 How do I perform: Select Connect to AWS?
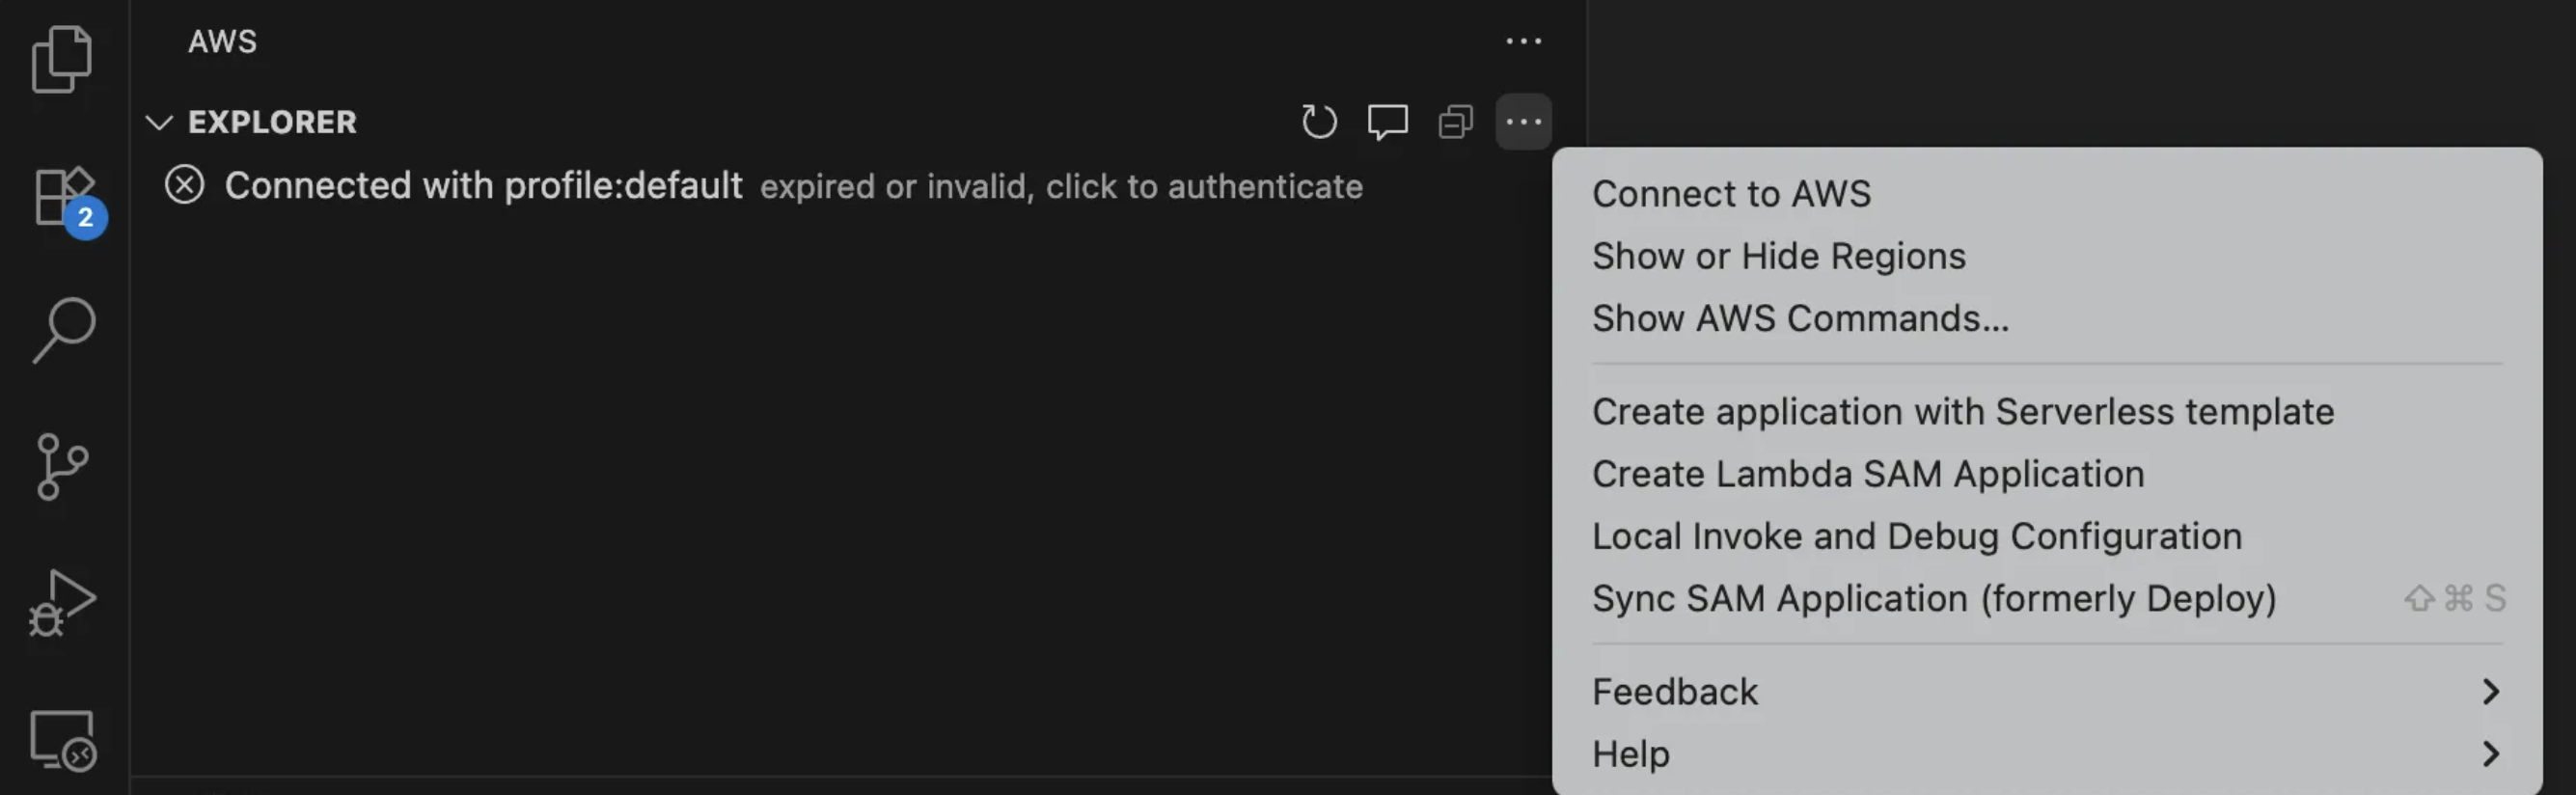point(1731,193)
